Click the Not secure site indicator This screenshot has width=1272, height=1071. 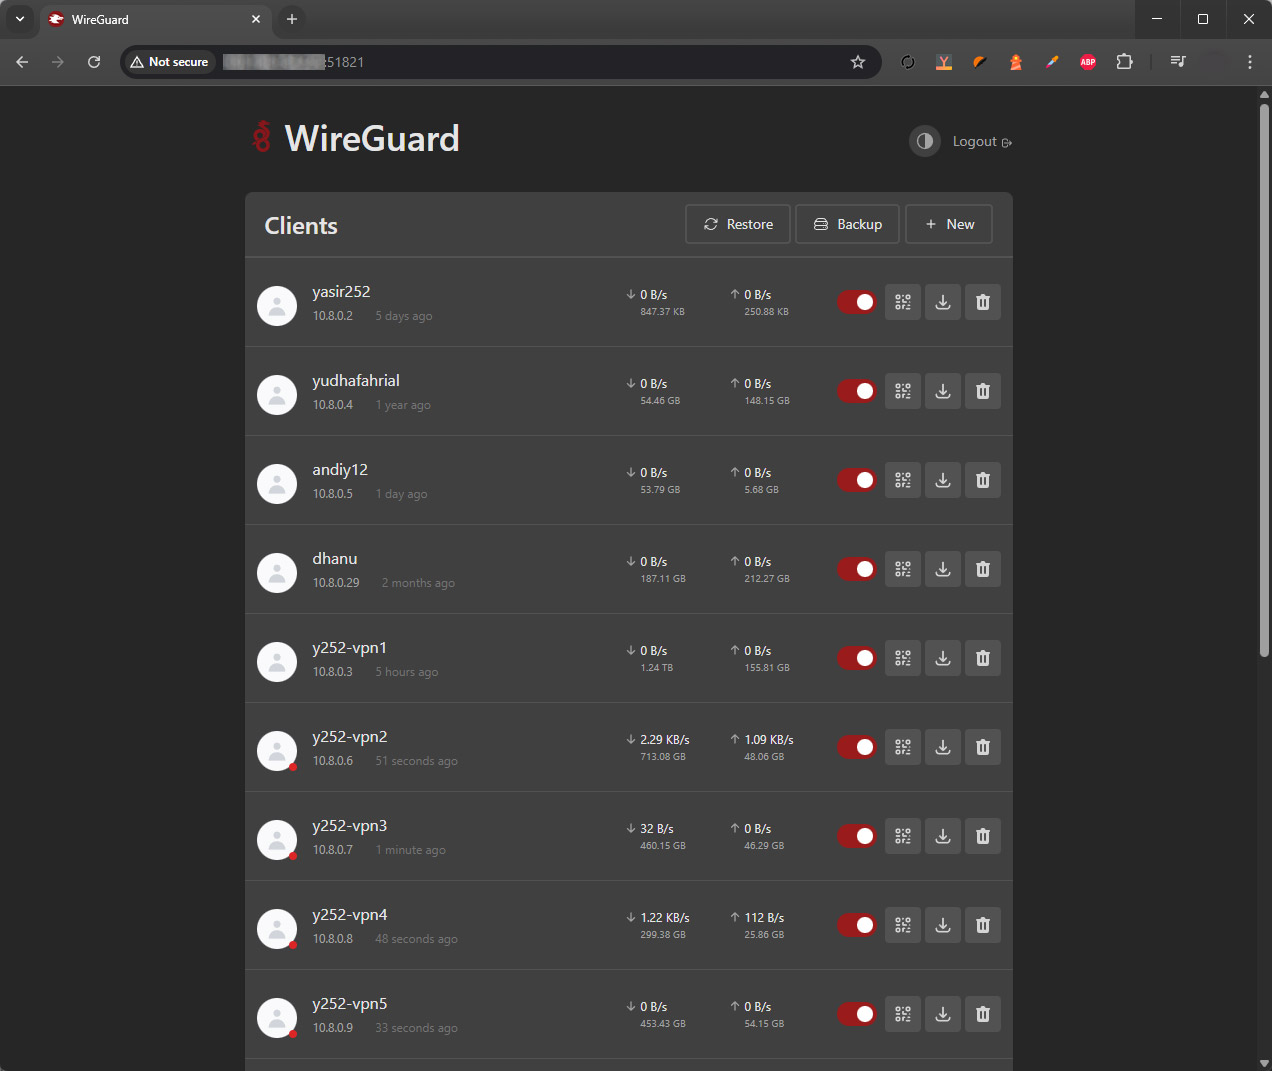169,62
